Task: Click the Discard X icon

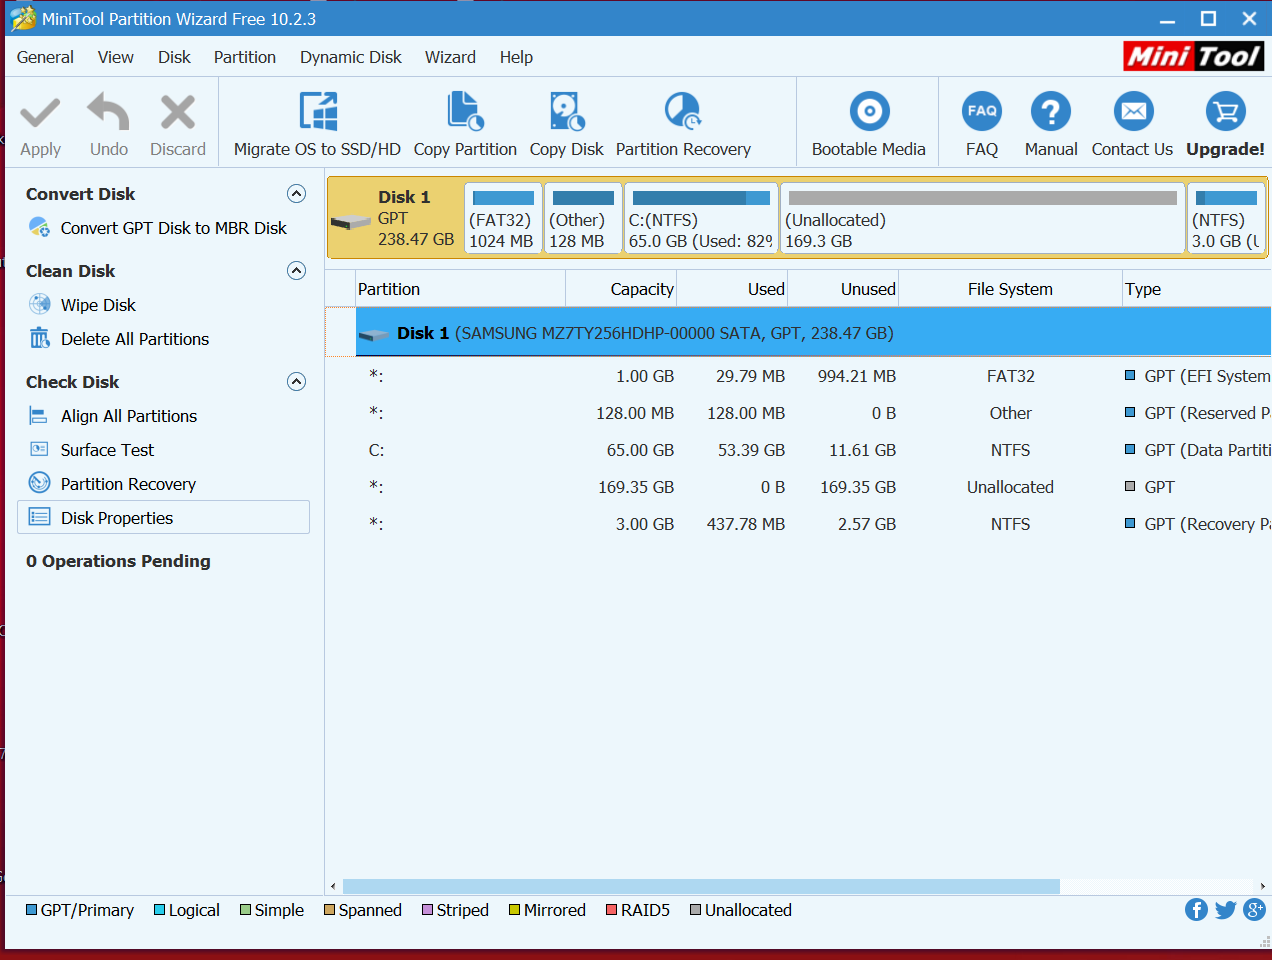Action: tap(178, 113)
